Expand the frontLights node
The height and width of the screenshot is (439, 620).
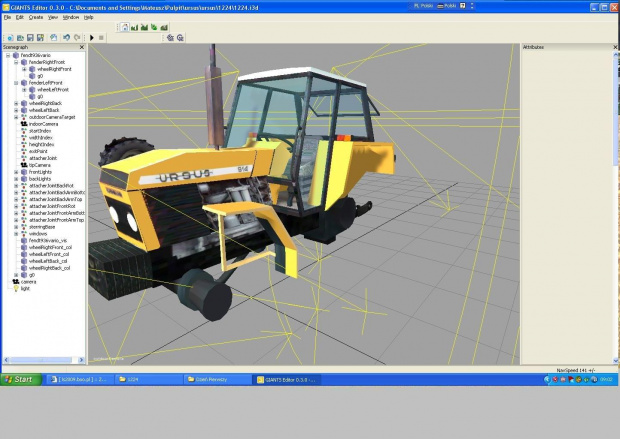pyautogui.click(x=16, y=172)
